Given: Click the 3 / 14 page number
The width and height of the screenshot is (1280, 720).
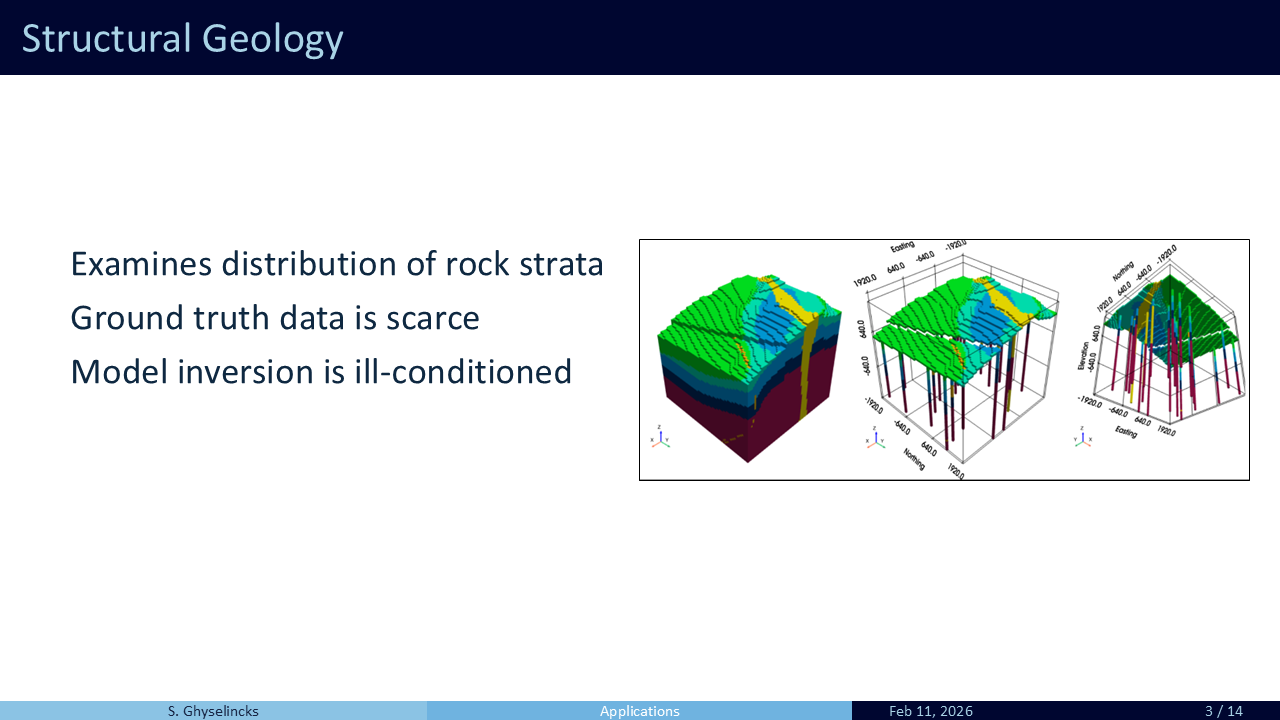Looking at the screenshot, I should click(1223, 711).
